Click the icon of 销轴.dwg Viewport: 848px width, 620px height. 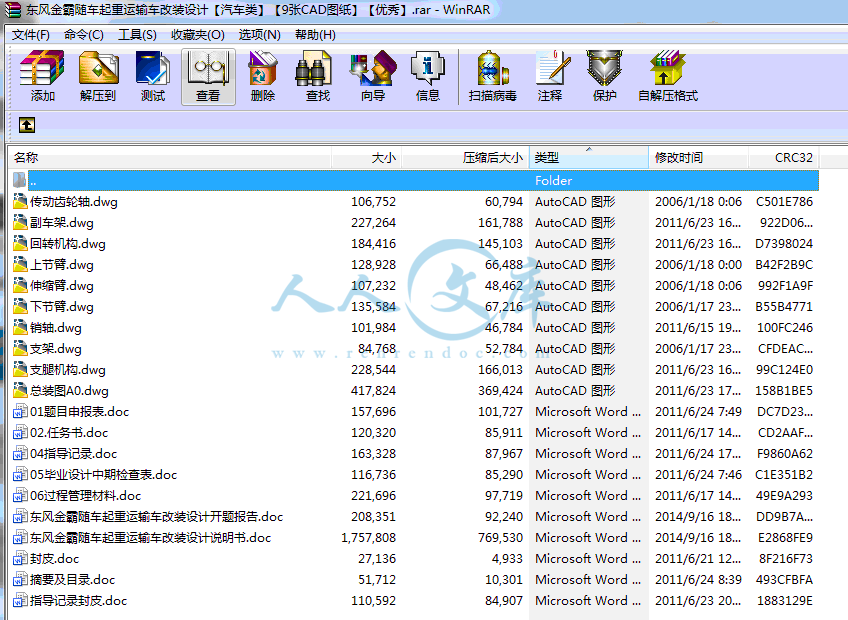20,327
